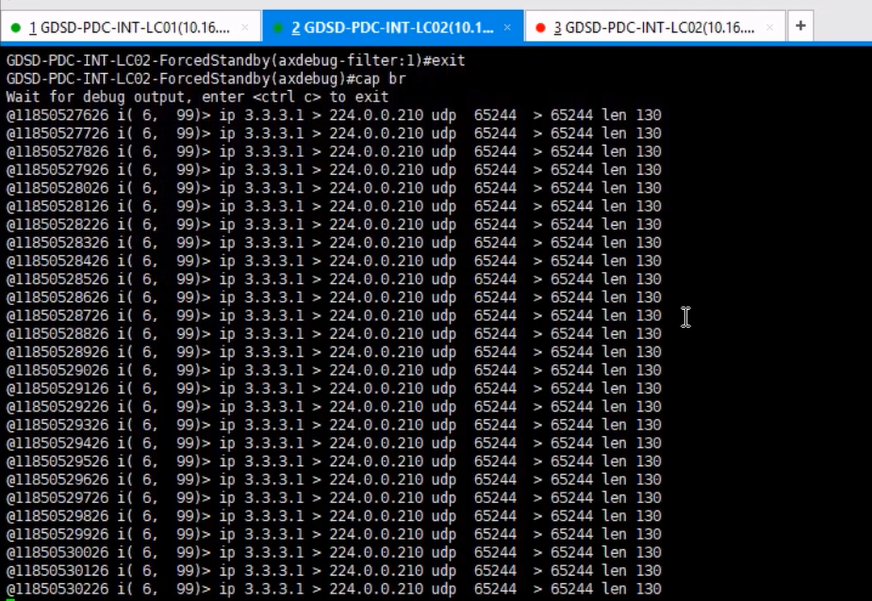Image resolution: width=872 pixels, height=601 pixels.
Task: Close tab 1 GDSD-PDC-INT-LC01
Action: tap(245, 27)
